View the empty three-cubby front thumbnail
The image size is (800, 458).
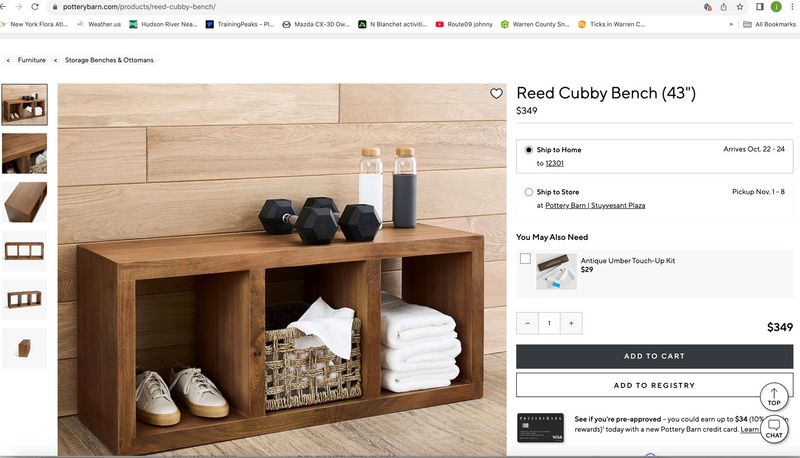coord(24,251)
